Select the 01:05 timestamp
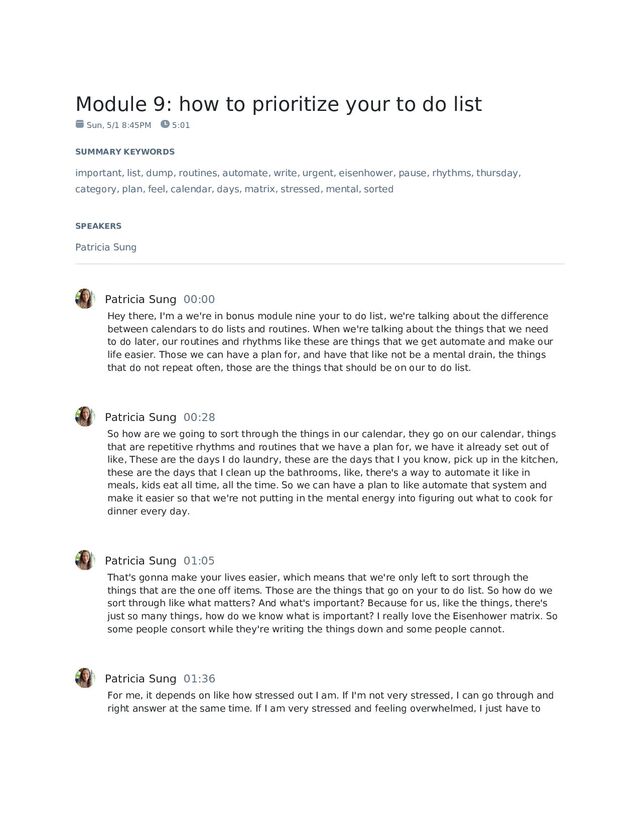Viewport: 640px width, 828px height. coord(199,561)
